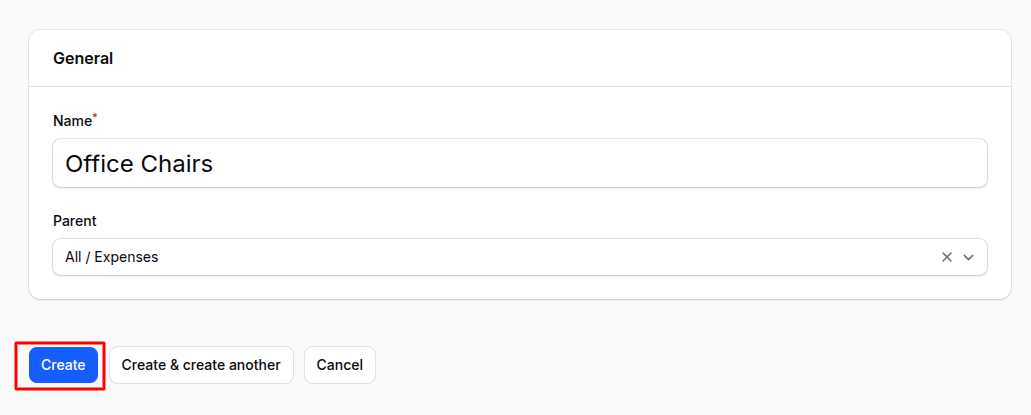Cancel the category creation form
The height and width of the screenshot is (415, 1031).
pyautogui.click(x=339, y=365)
